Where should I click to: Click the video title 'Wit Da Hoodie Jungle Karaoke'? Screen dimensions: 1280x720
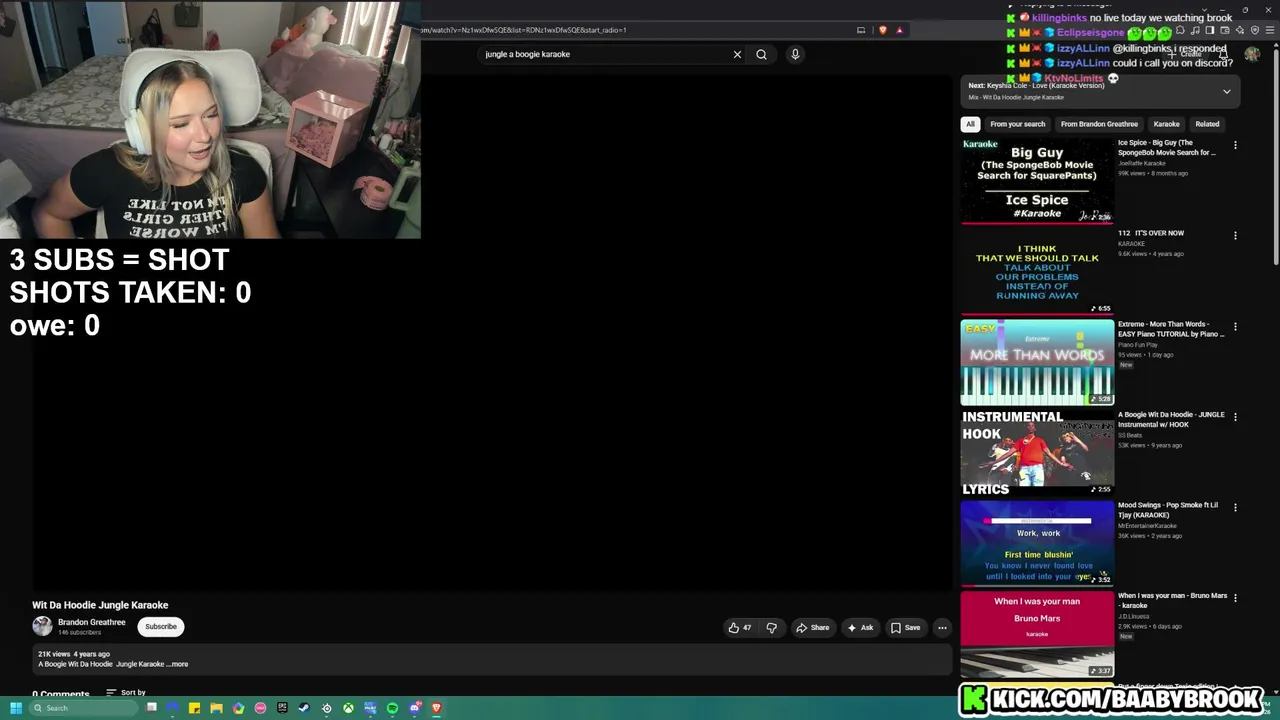[100, 605]
